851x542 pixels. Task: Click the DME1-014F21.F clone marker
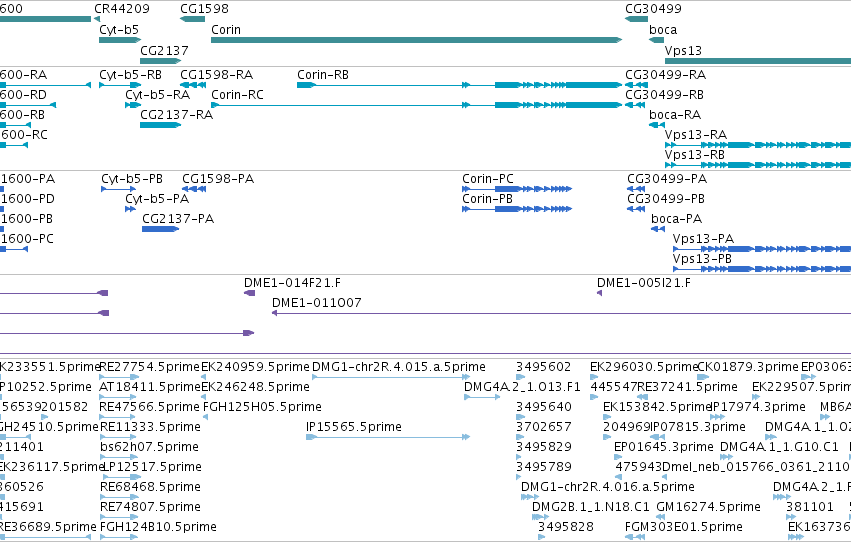[250, 293]
